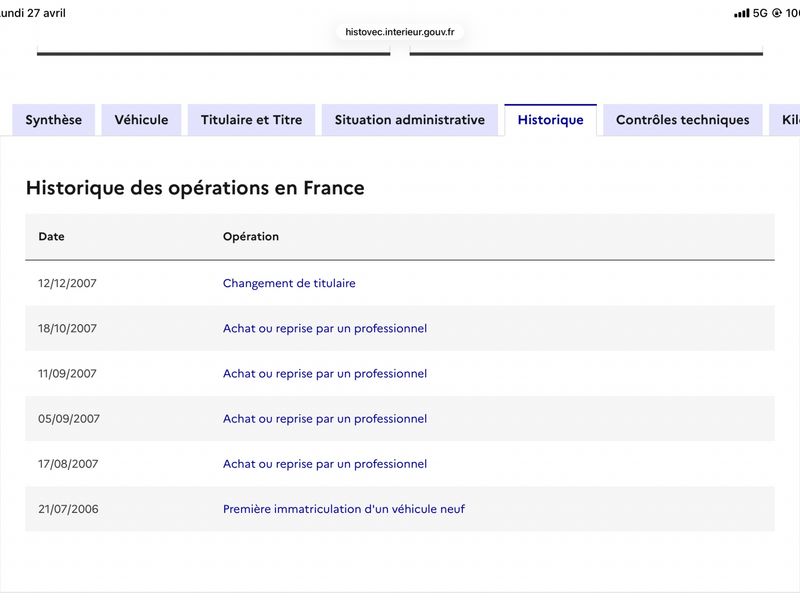
Task: Open the Contrôles techniques tab
Action: (683, 120)
